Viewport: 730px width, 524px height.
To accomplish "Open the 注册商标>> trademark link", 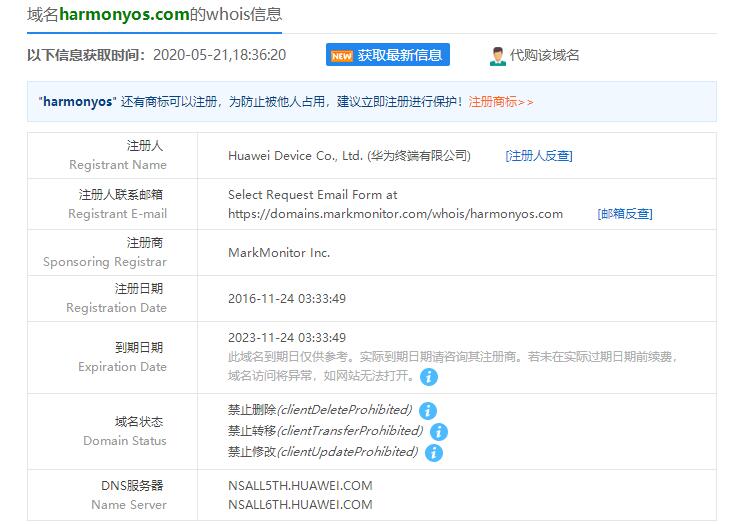I will pyautogui.click(x=501, y=101).
